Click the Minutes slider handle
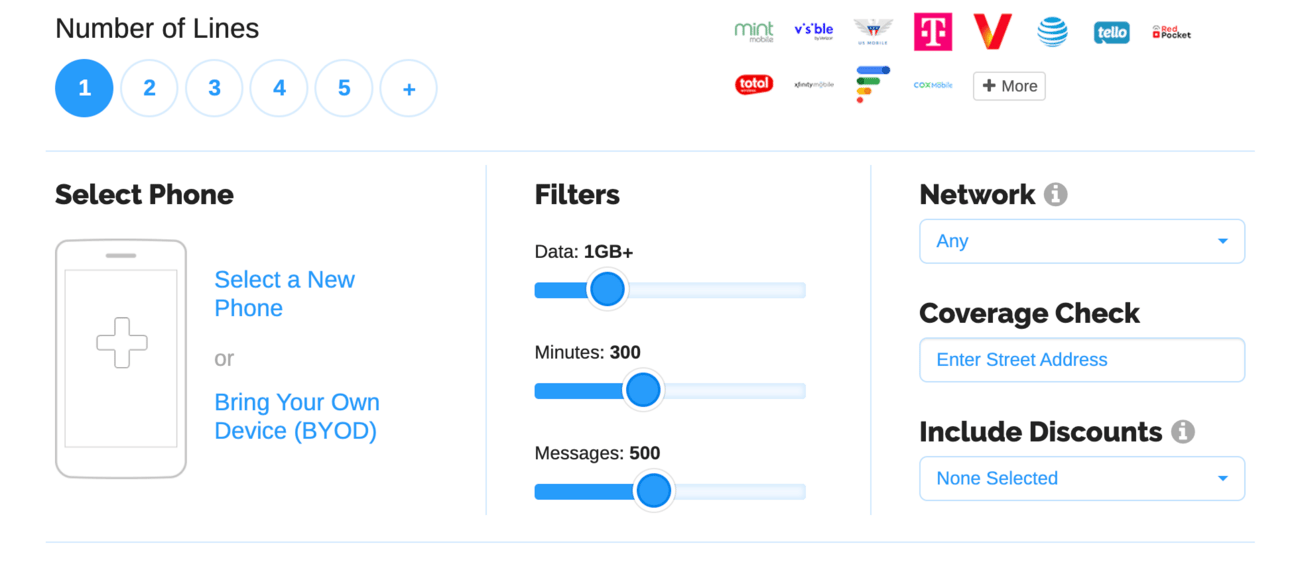1292x574 pixels. pyautogui.click(x=643, y=390)
